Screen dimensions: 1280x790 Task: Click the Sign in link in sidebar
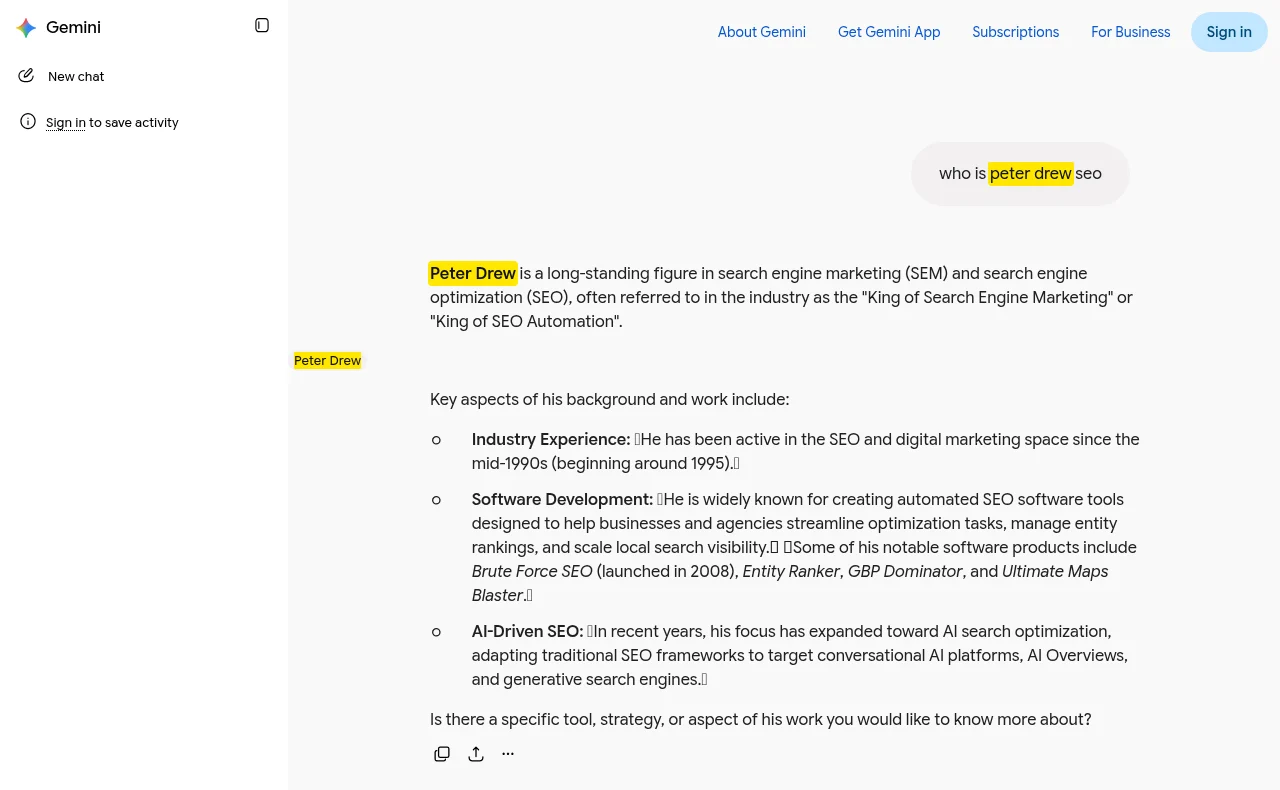(66, 122)
